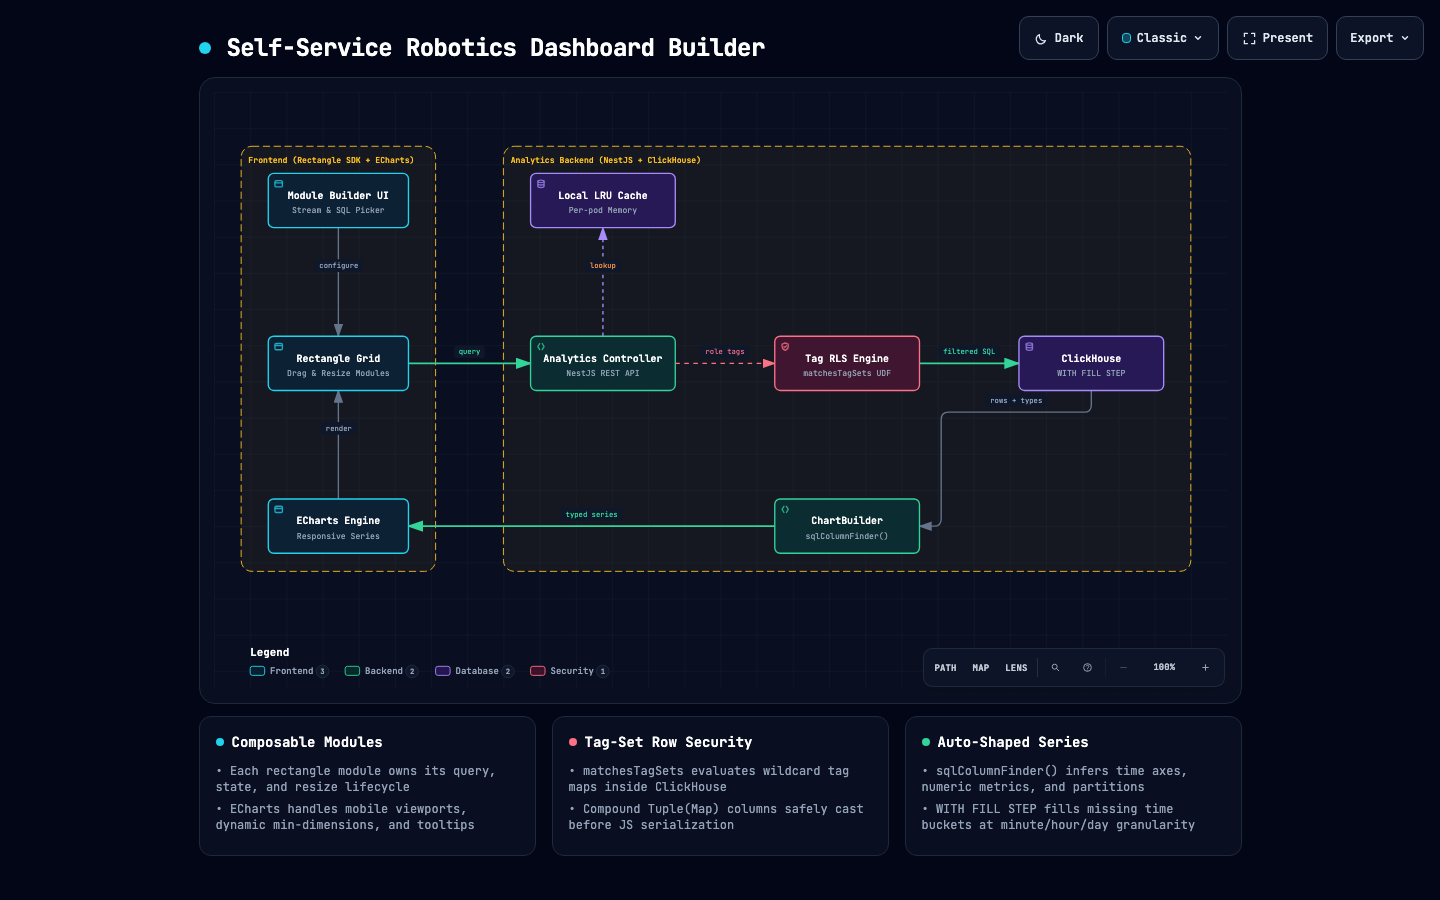Viewport: 1440px width, 900px height.
Task: Click the 'rows + types' edge label
Action: pos(1016,401)
